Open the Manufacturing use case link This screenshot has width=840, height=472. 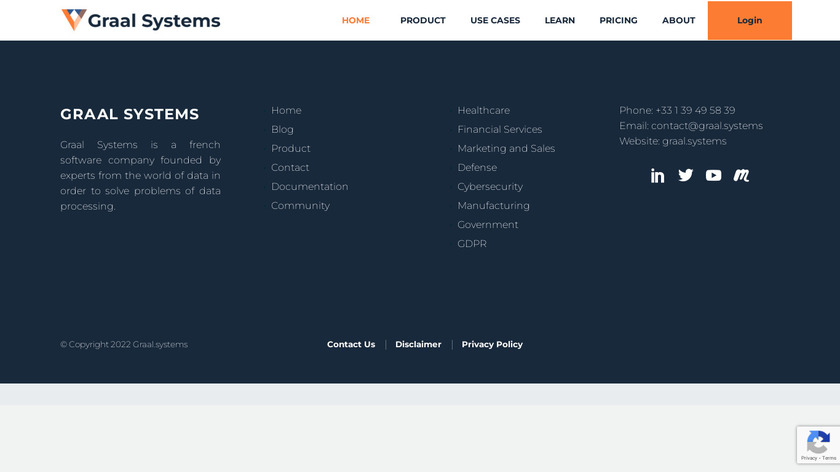point(493,206)
